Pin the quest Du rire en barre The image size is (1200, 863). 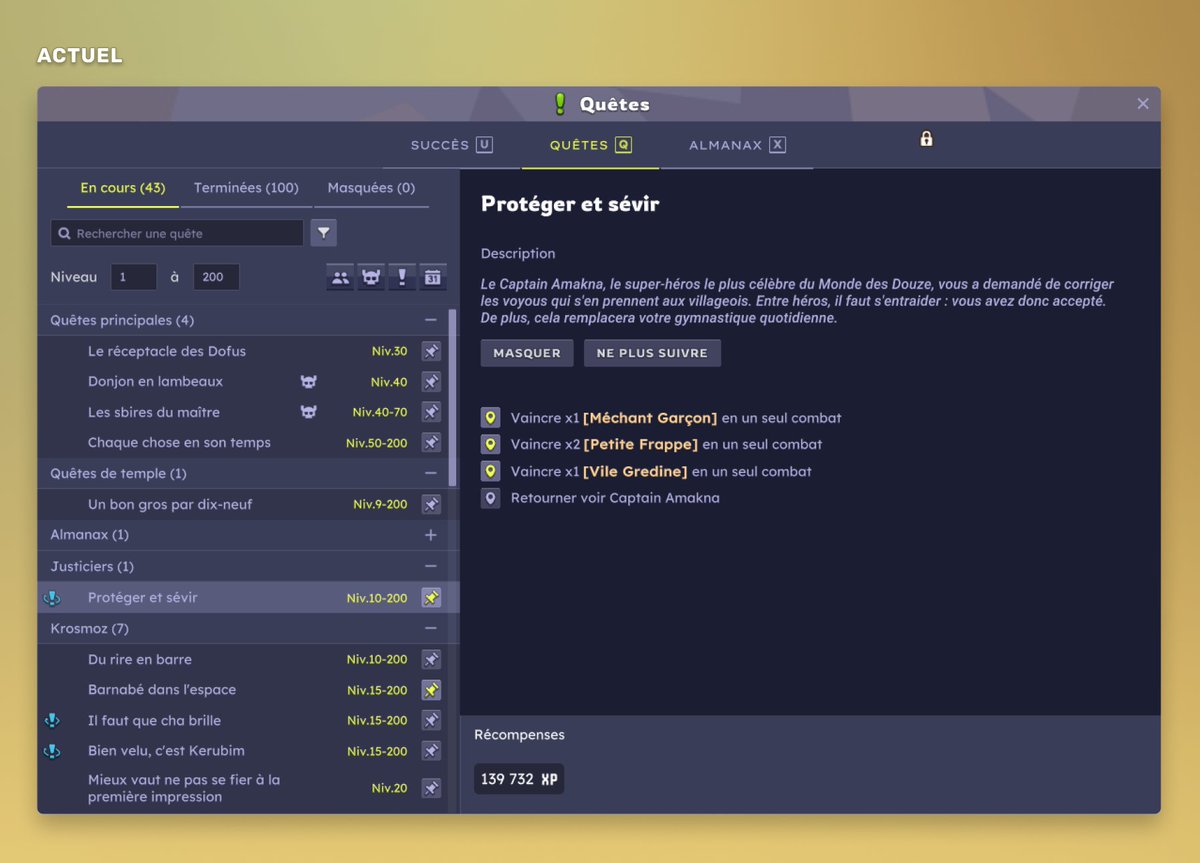point(431,660)
